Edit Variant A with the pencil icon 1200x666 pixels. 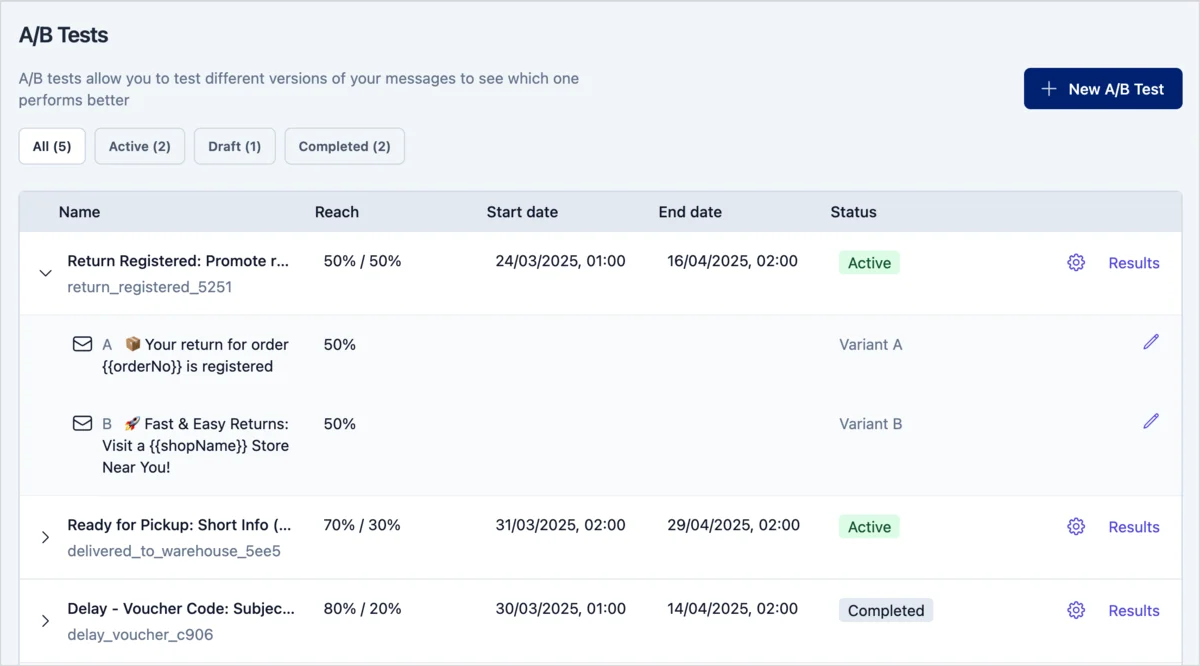tap(1151, 342)
